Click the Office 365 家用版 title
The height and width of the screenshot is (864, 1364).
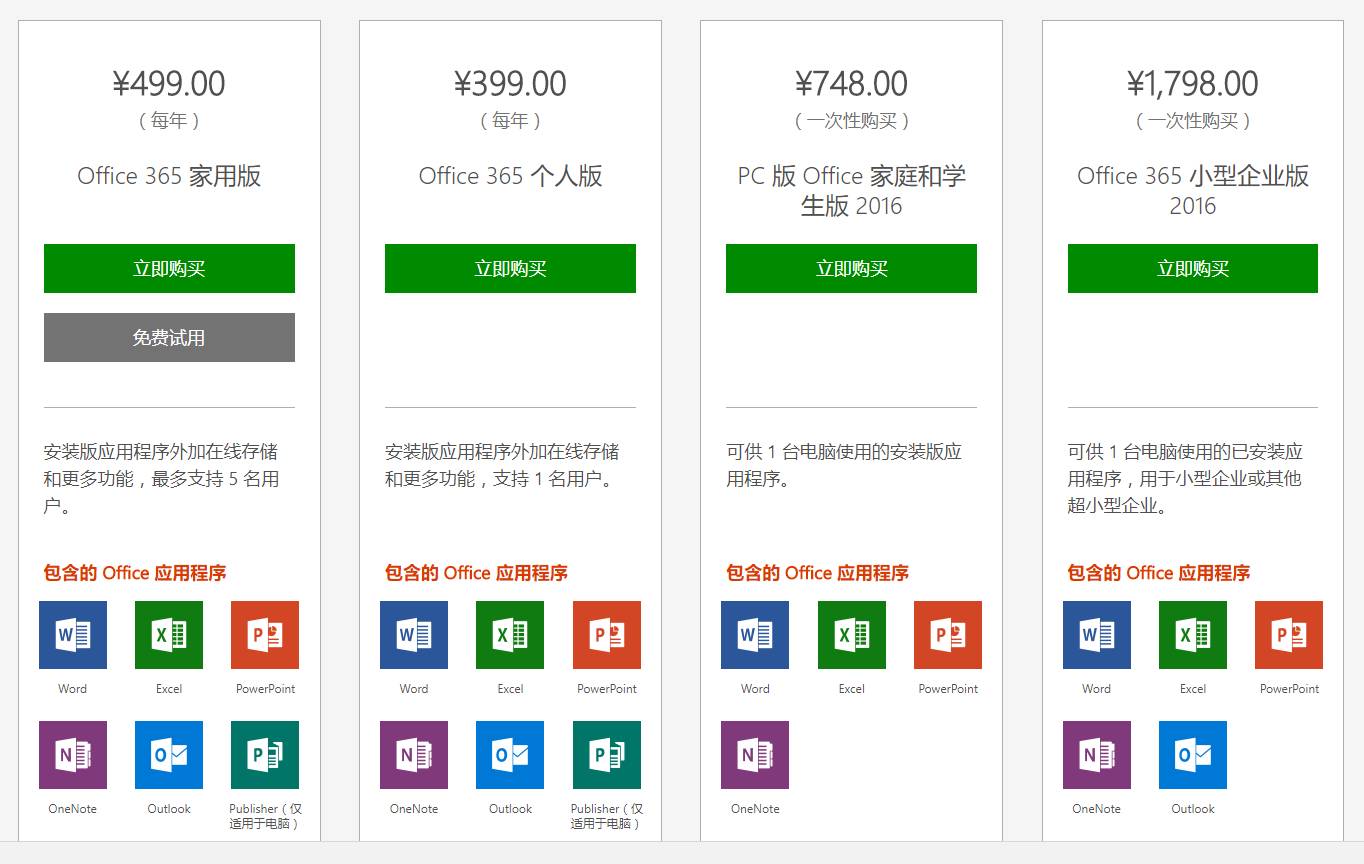pyautogui.click(x=169, y=176)
